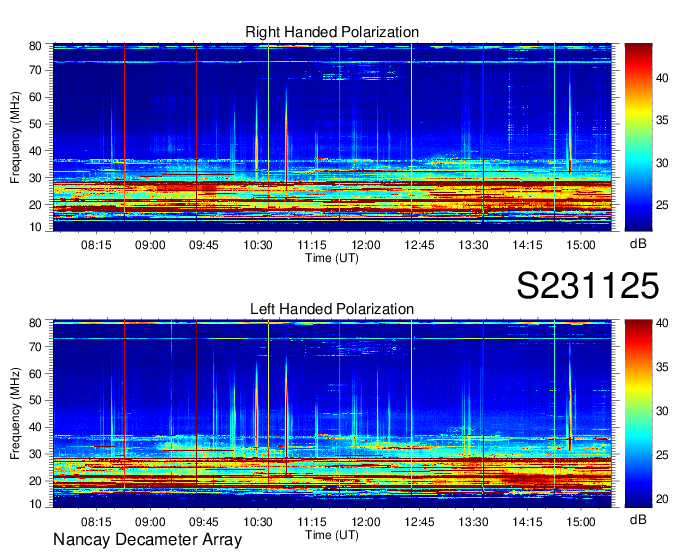Image resolution: width=680 pixels, height=552 pixels.
Task: Click the left-handed plot color bar
Action: (x=638, y=414)
